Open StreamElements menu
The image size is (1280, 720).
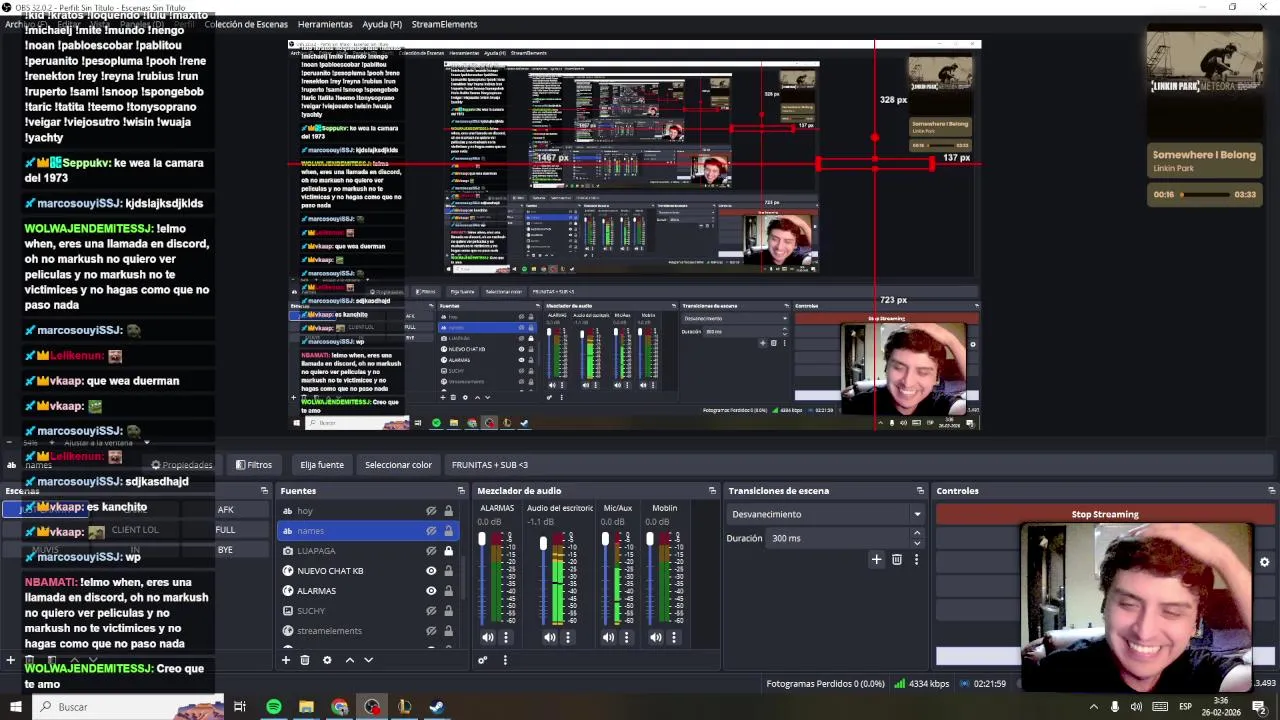(x=444, y=24)
